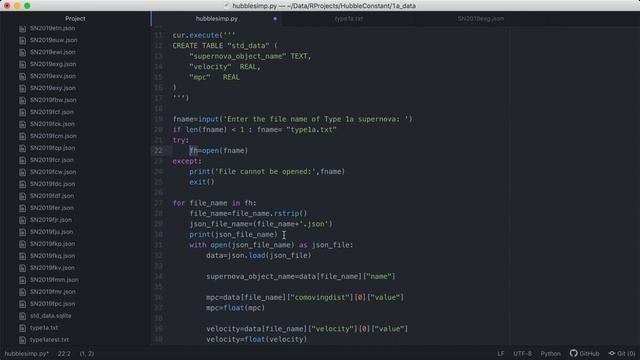
Task: Click the file icon beside SN2019fcp.json
Action: click(x=22, y=148)
